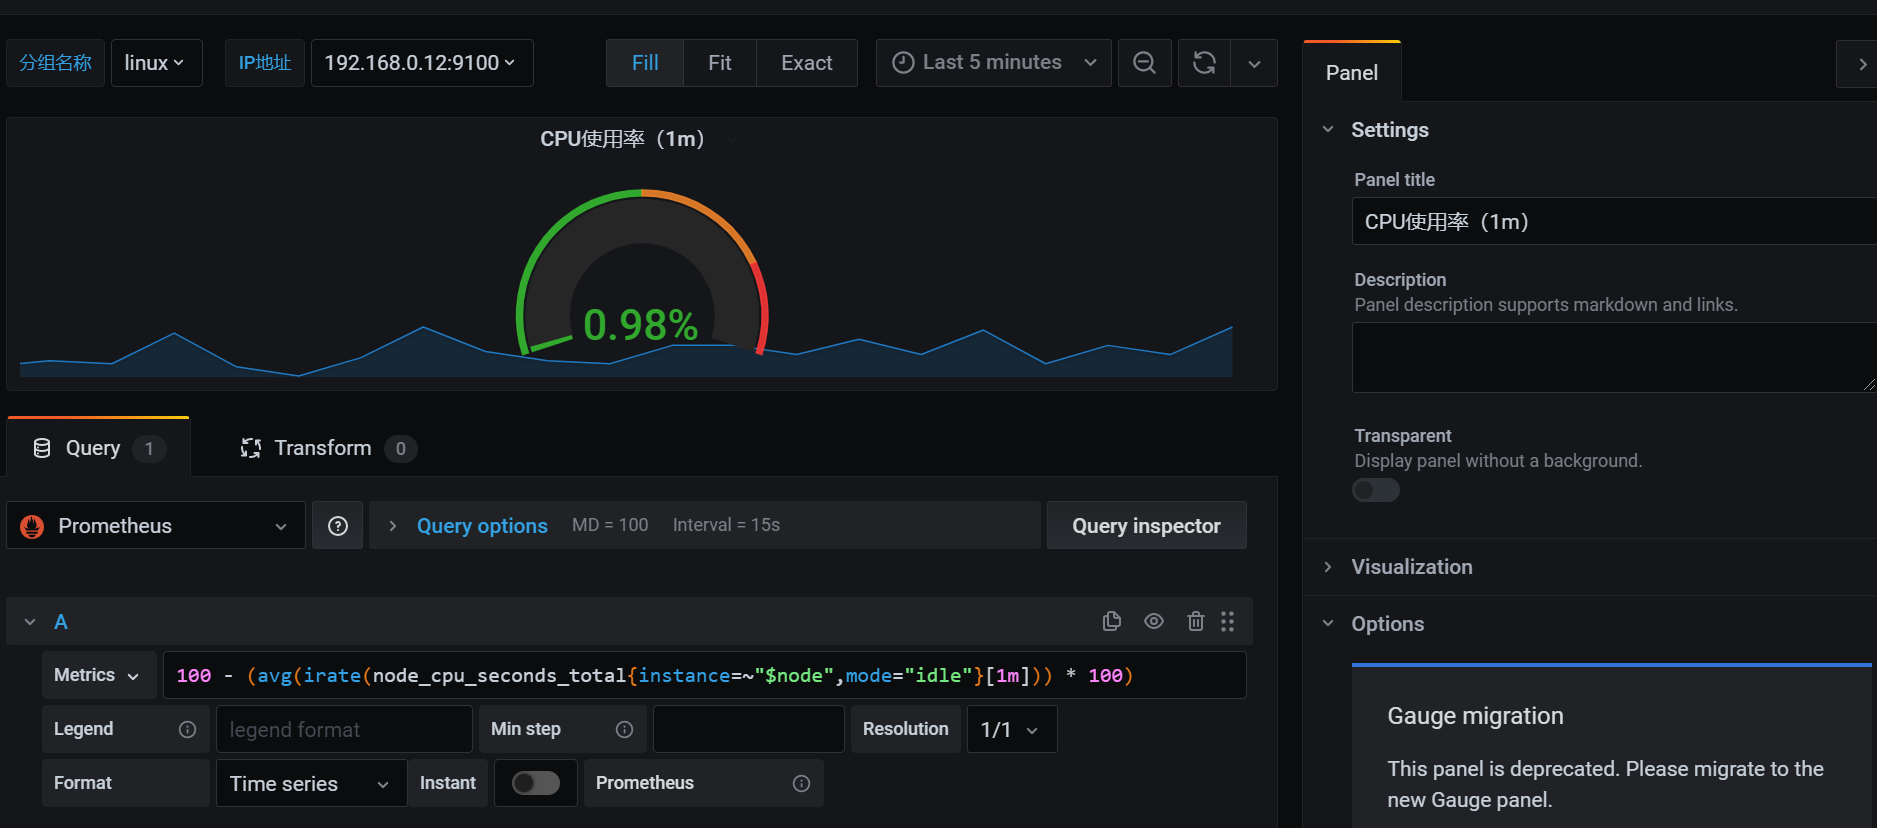Click the CPU使用率（1m）panel title in preview
This screenshot has width=1877, height=828.
623,139
